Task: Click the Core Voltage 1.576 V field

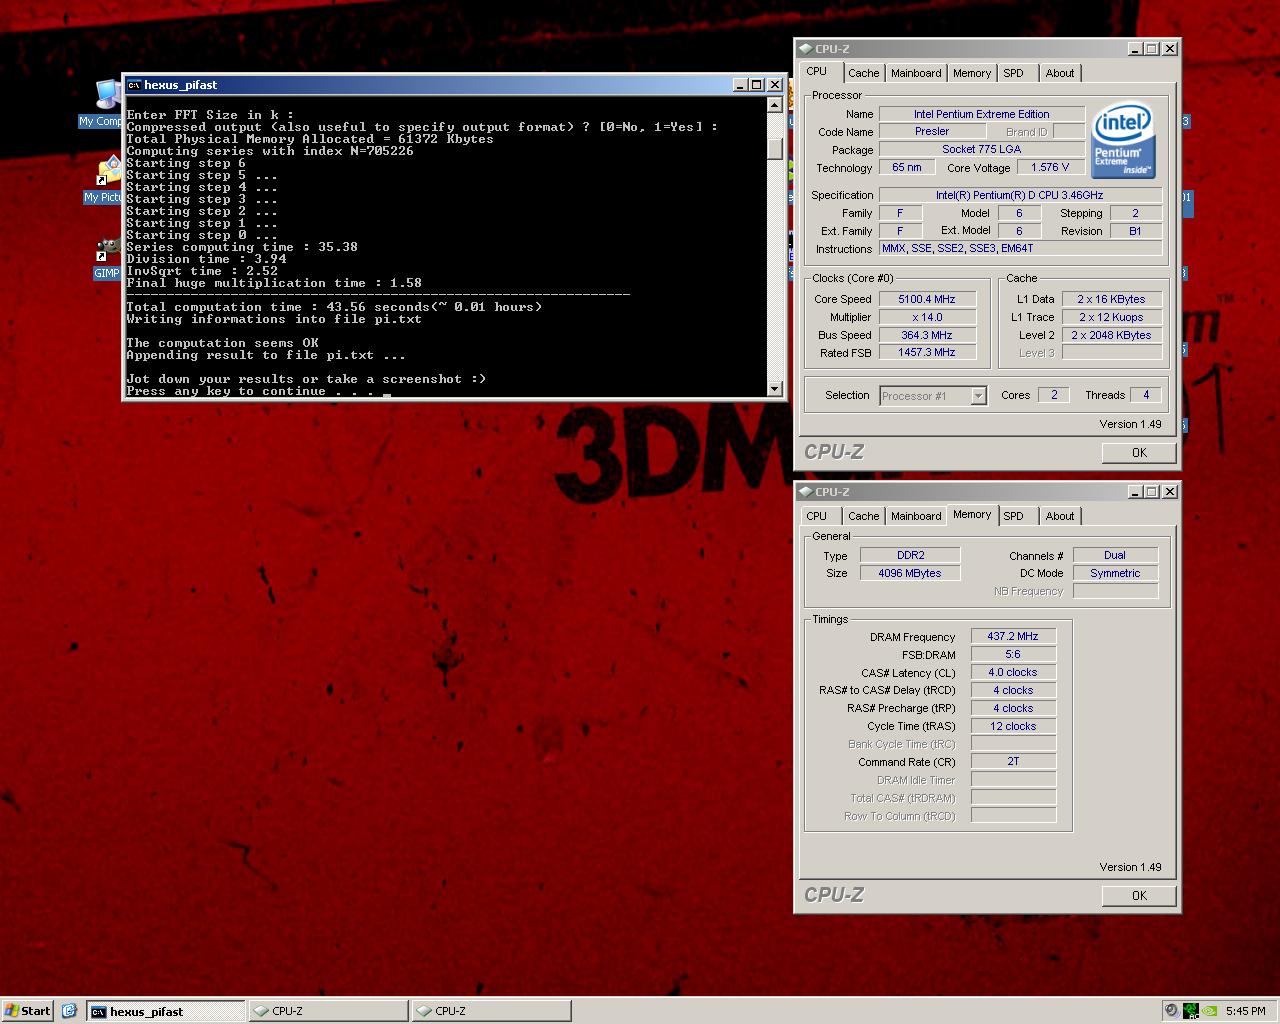Action: (1049, 167)
